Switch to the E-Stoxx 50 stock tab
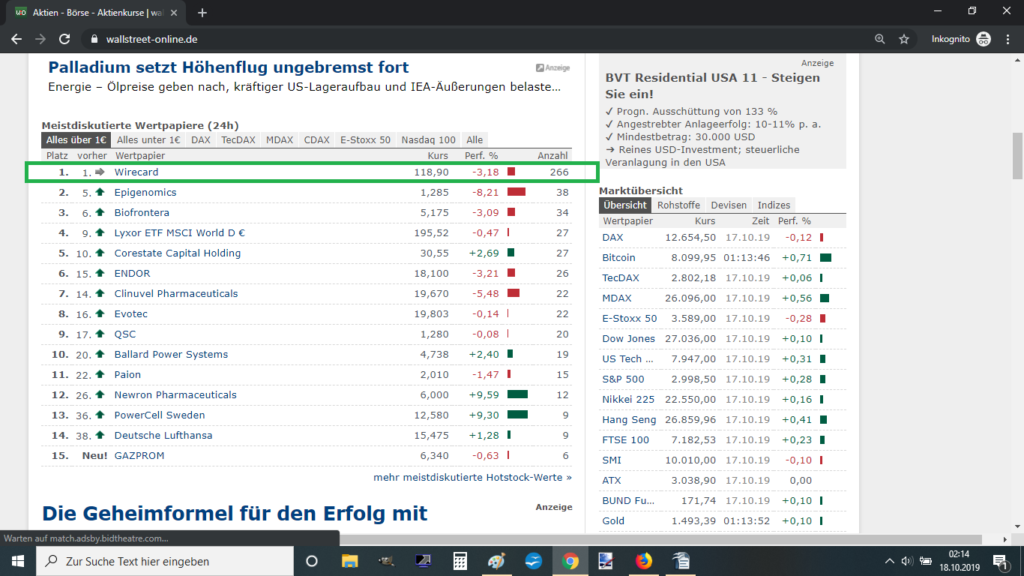The image size is (1024, 576). (x=365, y=140)
